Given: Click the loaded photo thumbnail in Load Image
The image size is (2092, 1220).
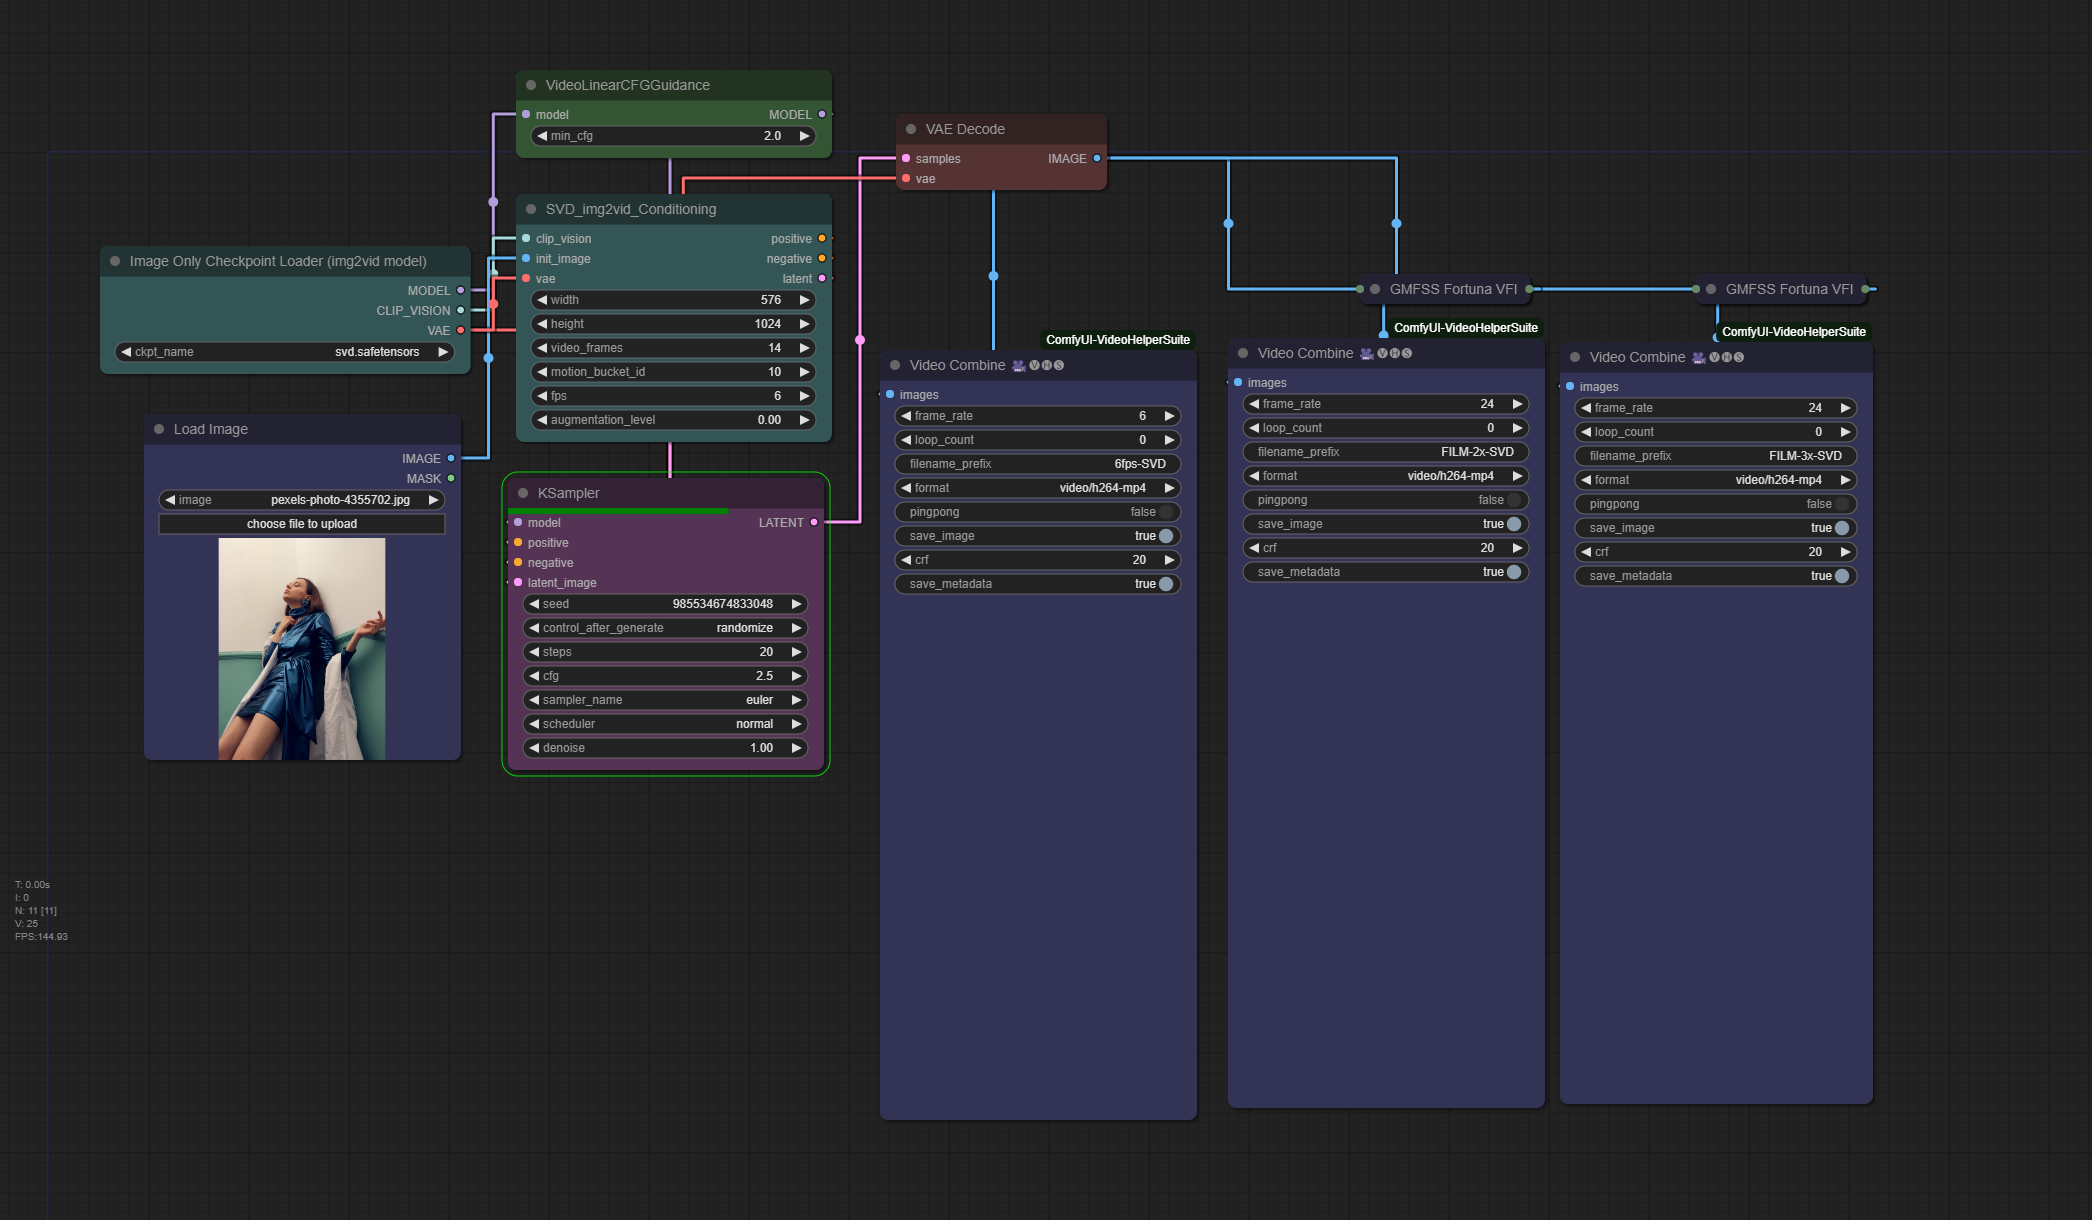Looking at the screenshot, I should point(302,649).
